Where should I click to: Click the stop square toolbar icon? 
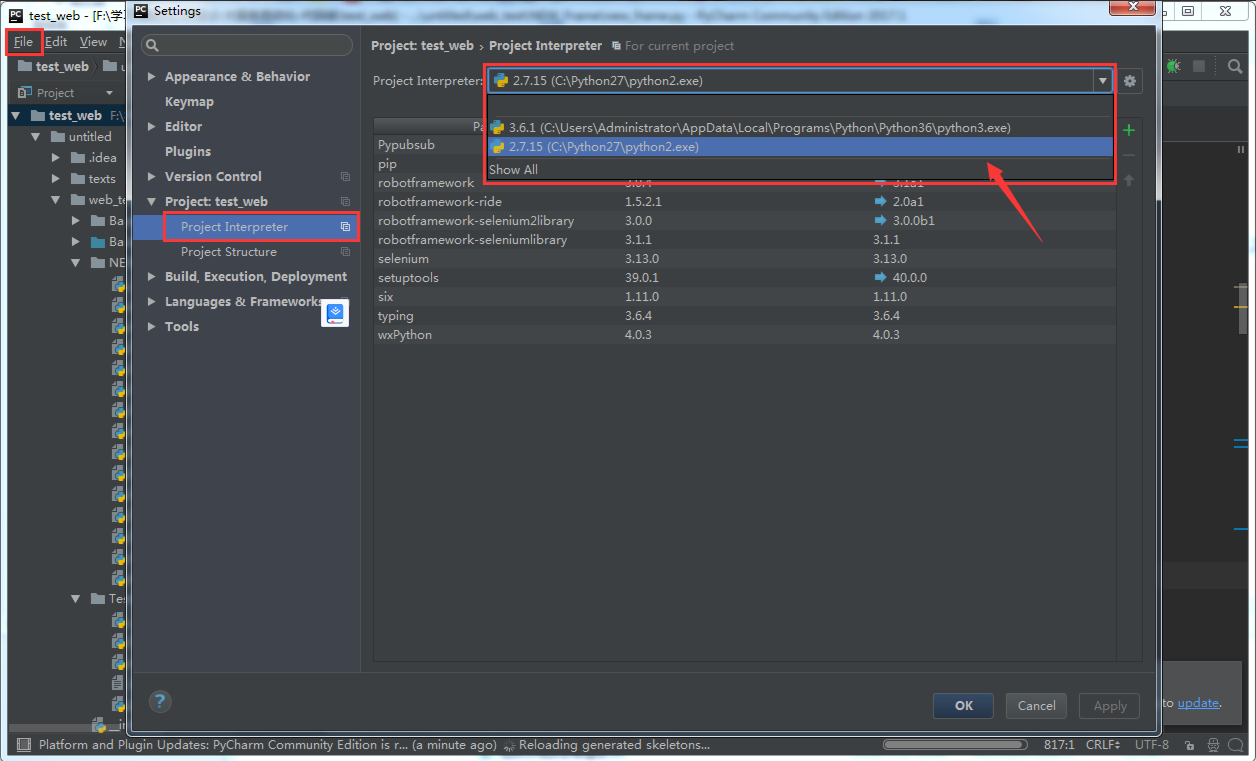[1198, 66]
